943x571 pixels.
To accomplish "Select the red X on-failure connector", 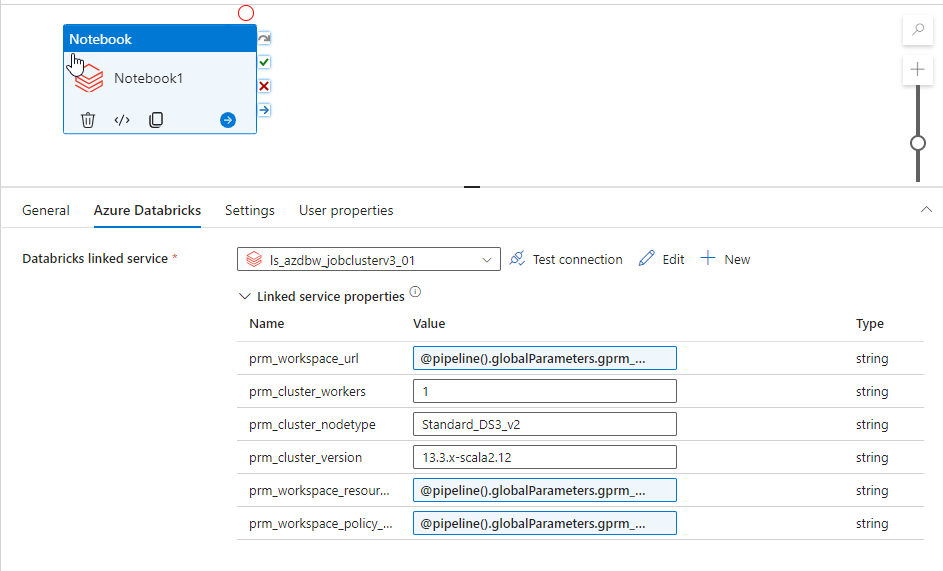I will click(x=264, y=86).
